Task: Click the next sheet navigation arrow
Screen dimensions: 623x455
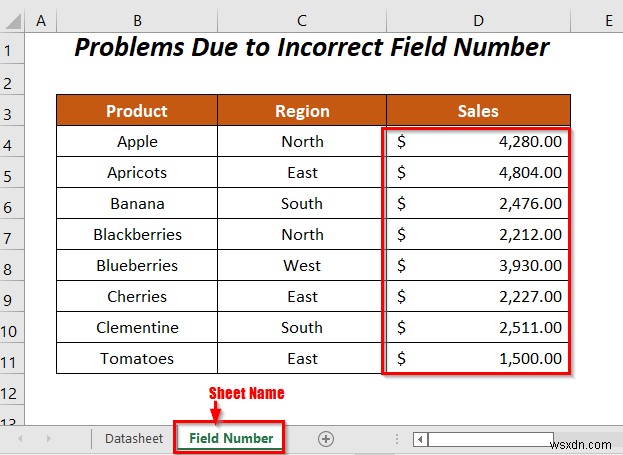Action: pos(47,438)
